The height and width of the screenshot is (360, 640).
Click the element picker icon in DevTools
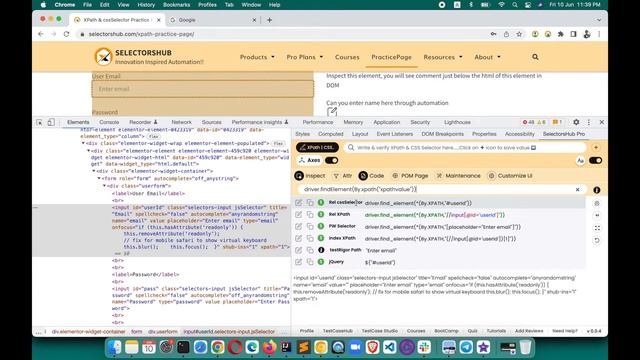pyautogui.click(x=39, y=122)
